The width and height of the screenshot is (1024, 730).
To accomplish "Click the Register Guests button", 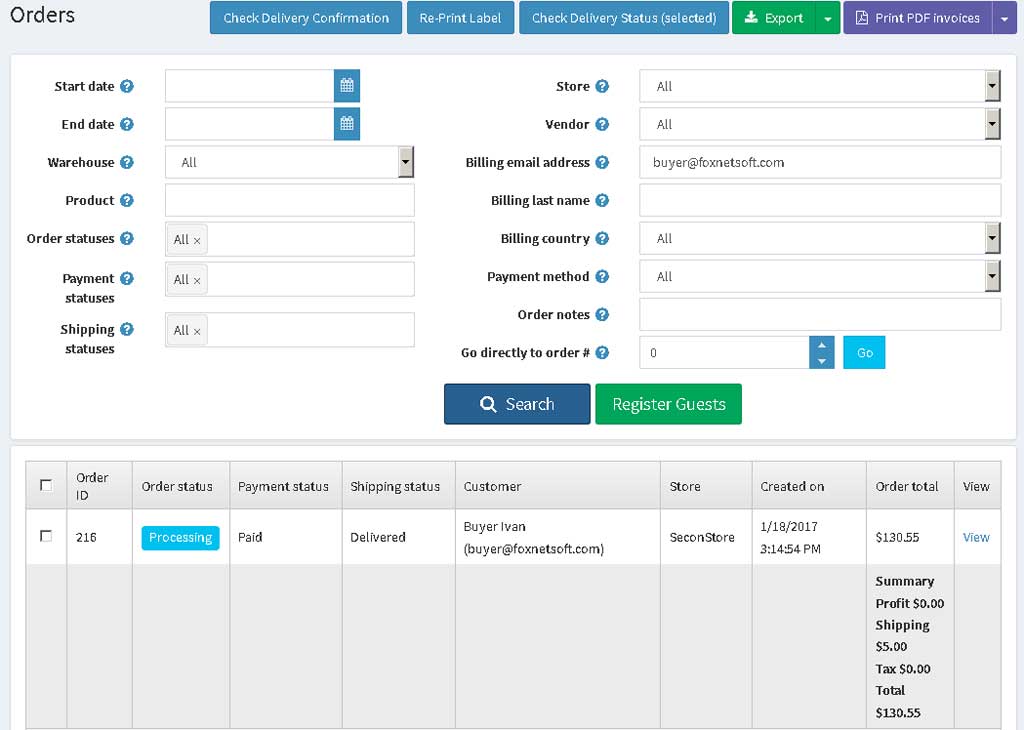I will [669, 404].
